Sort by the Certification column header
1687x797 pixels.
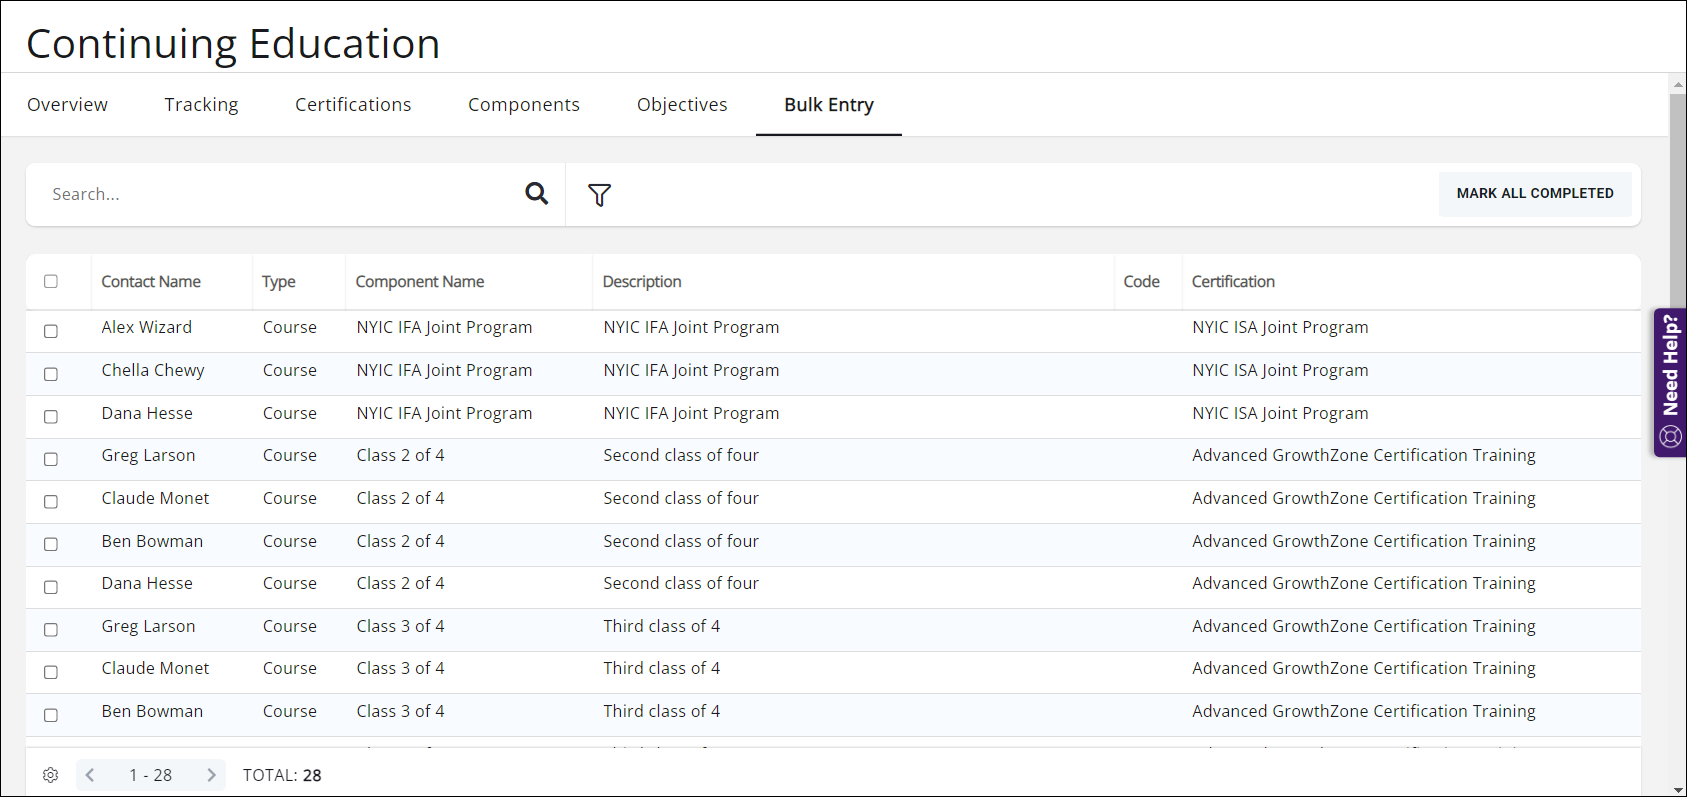[1233, 282]
